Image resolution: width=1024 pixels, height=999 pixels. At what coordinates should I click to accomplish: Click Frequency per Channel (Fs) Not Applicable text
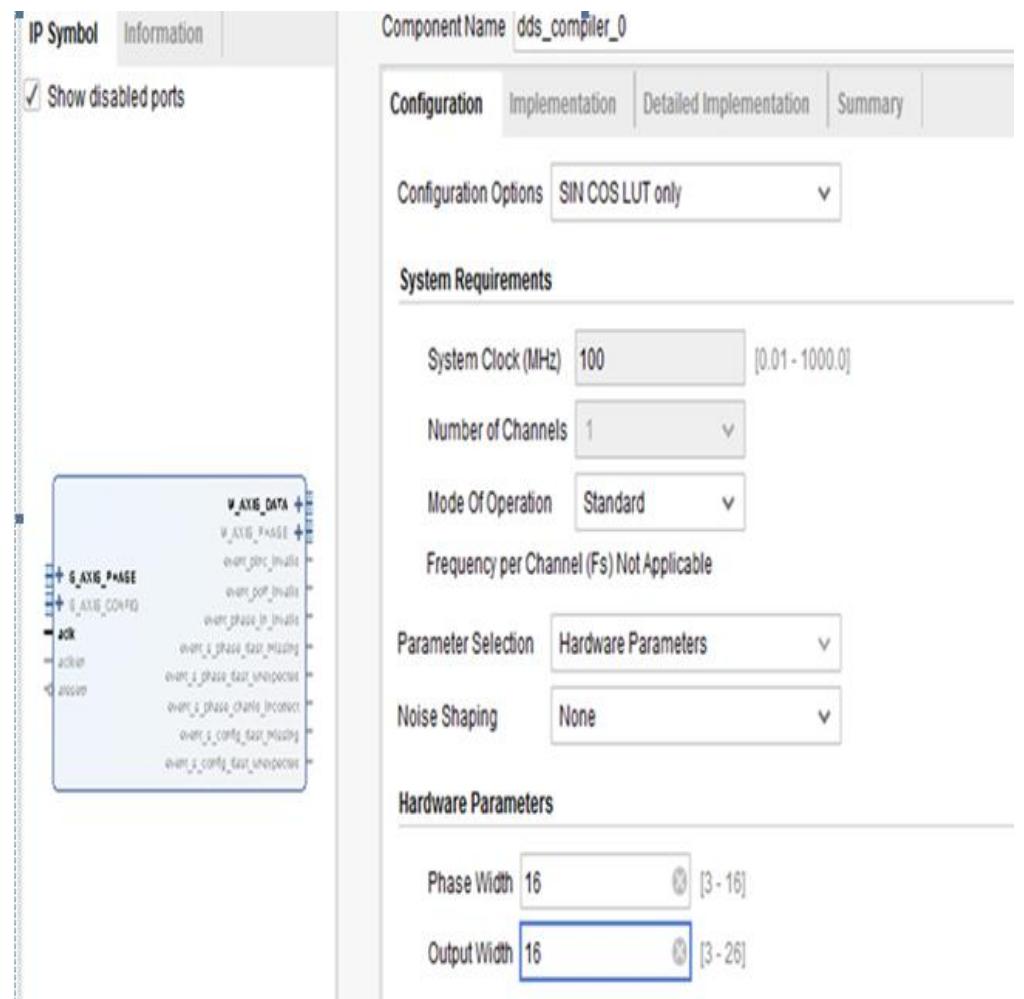[569, 563]
